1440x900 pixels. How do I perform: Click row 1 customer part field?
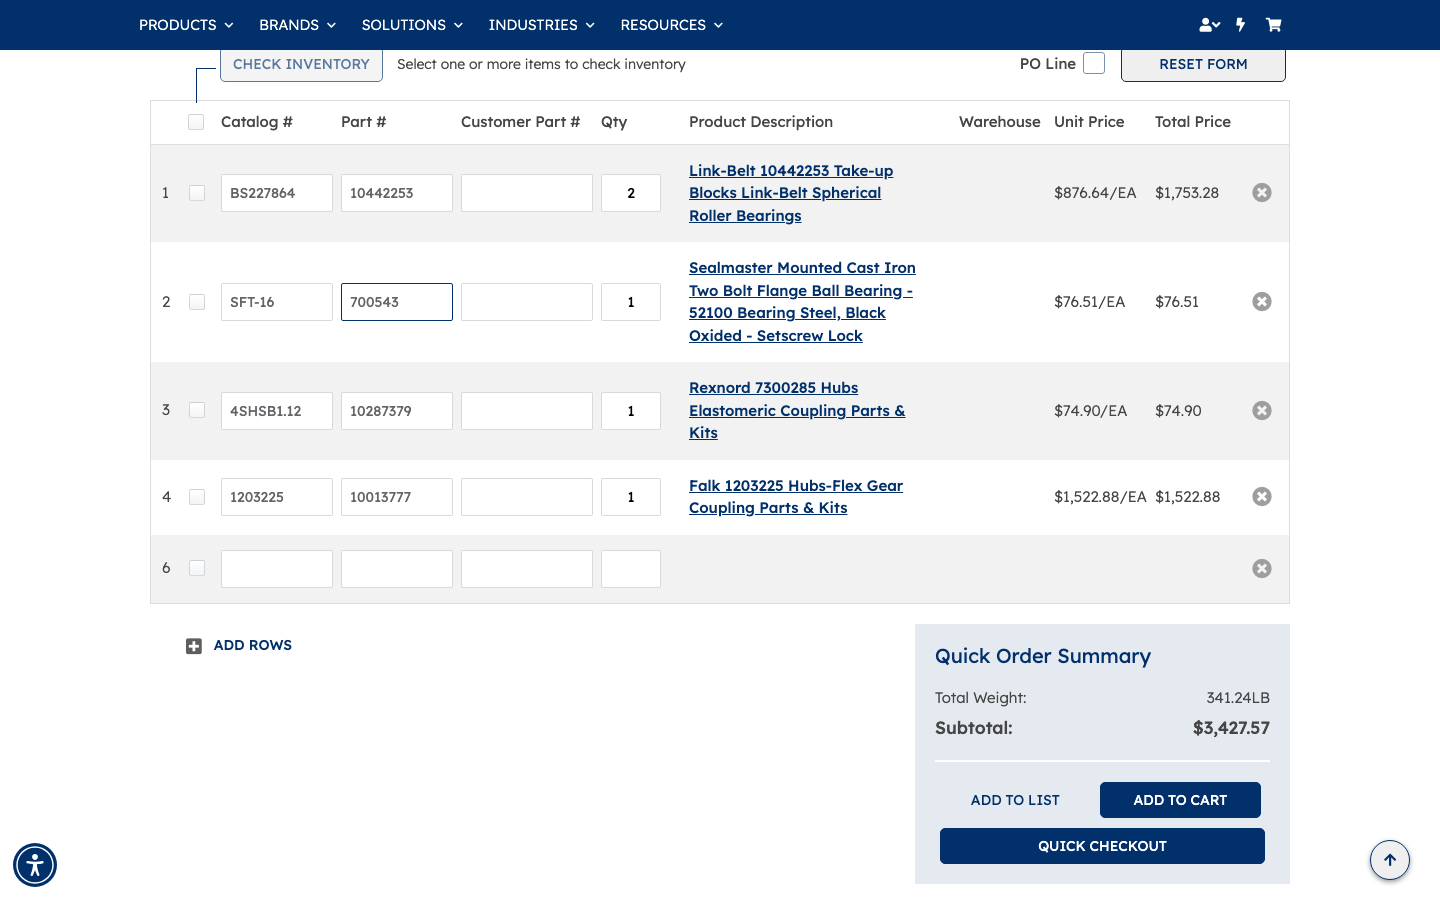click(527, 193)
